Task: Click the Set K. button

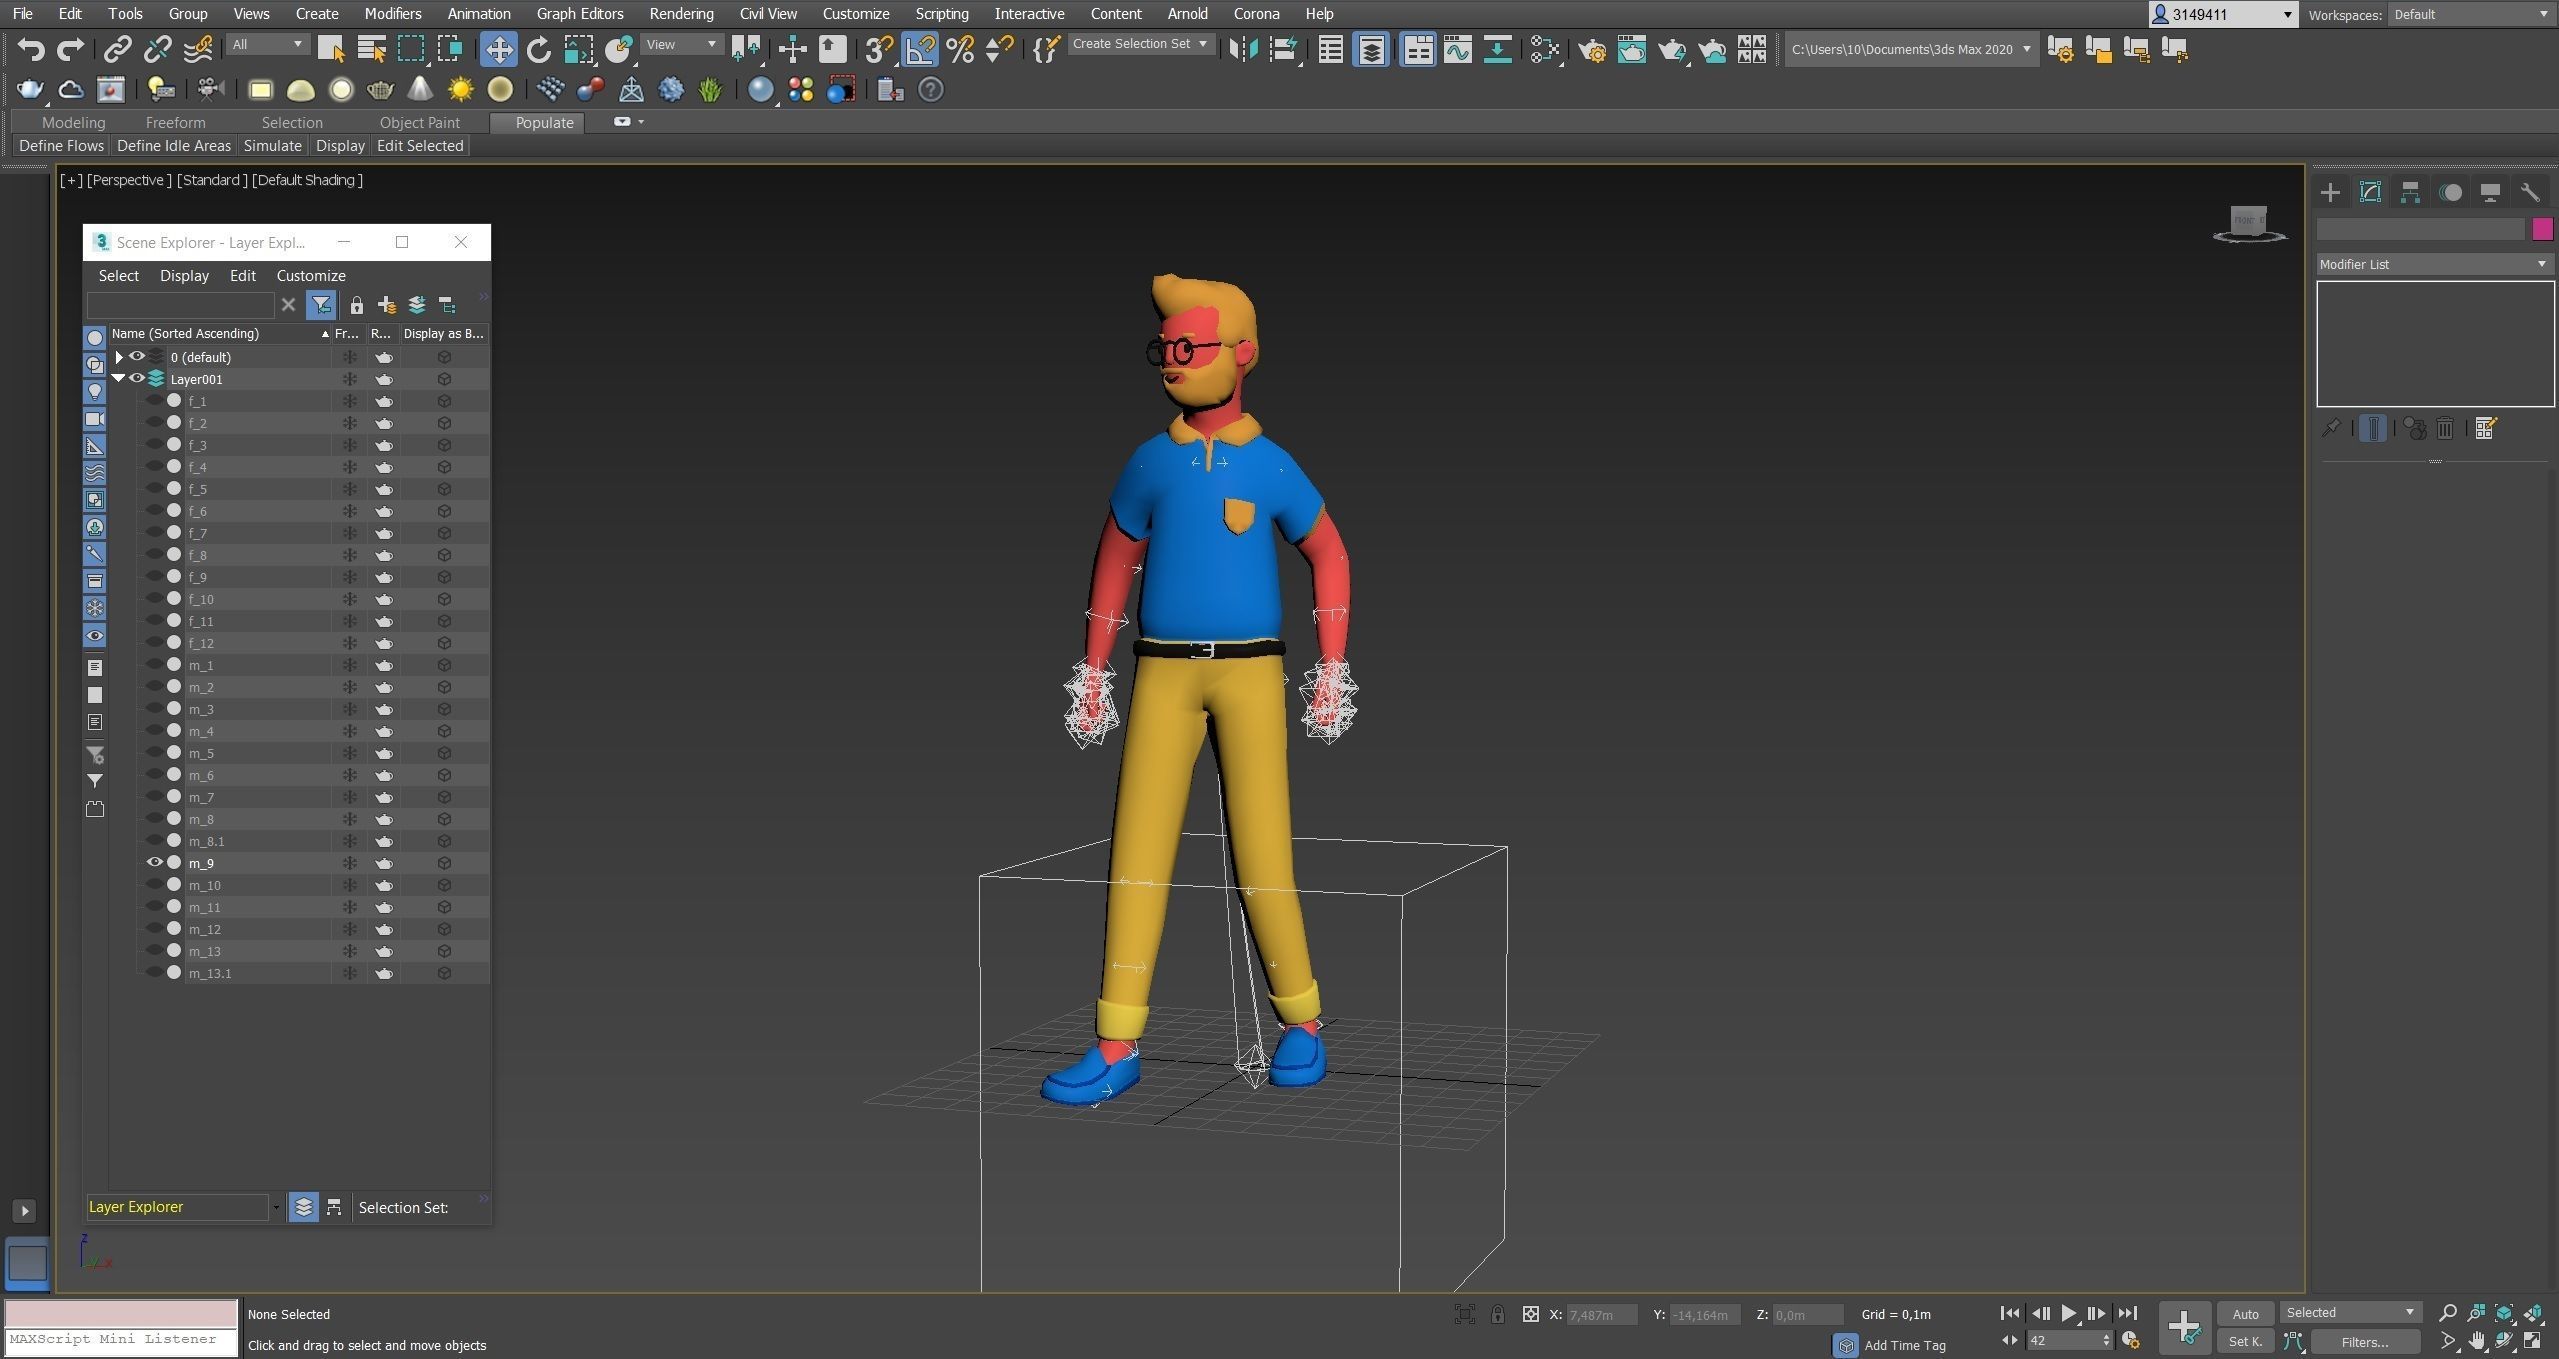Action: click(2245, 1342)
